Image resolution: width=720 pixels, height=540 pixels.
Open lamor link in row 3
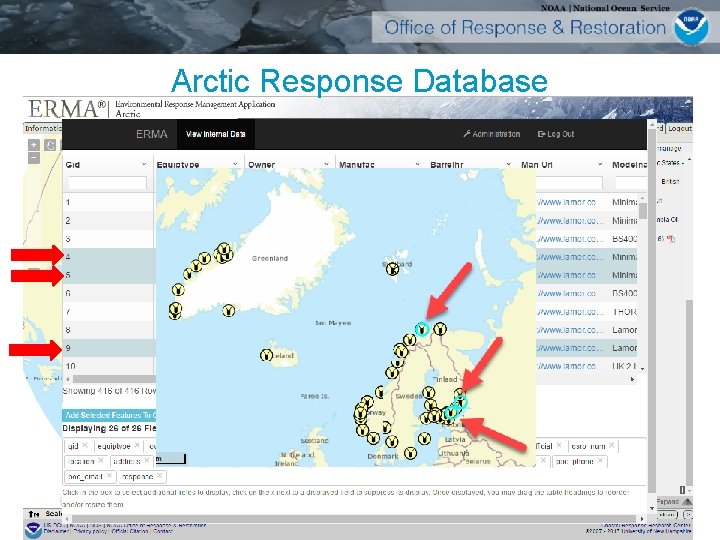[x=569, y=239]
